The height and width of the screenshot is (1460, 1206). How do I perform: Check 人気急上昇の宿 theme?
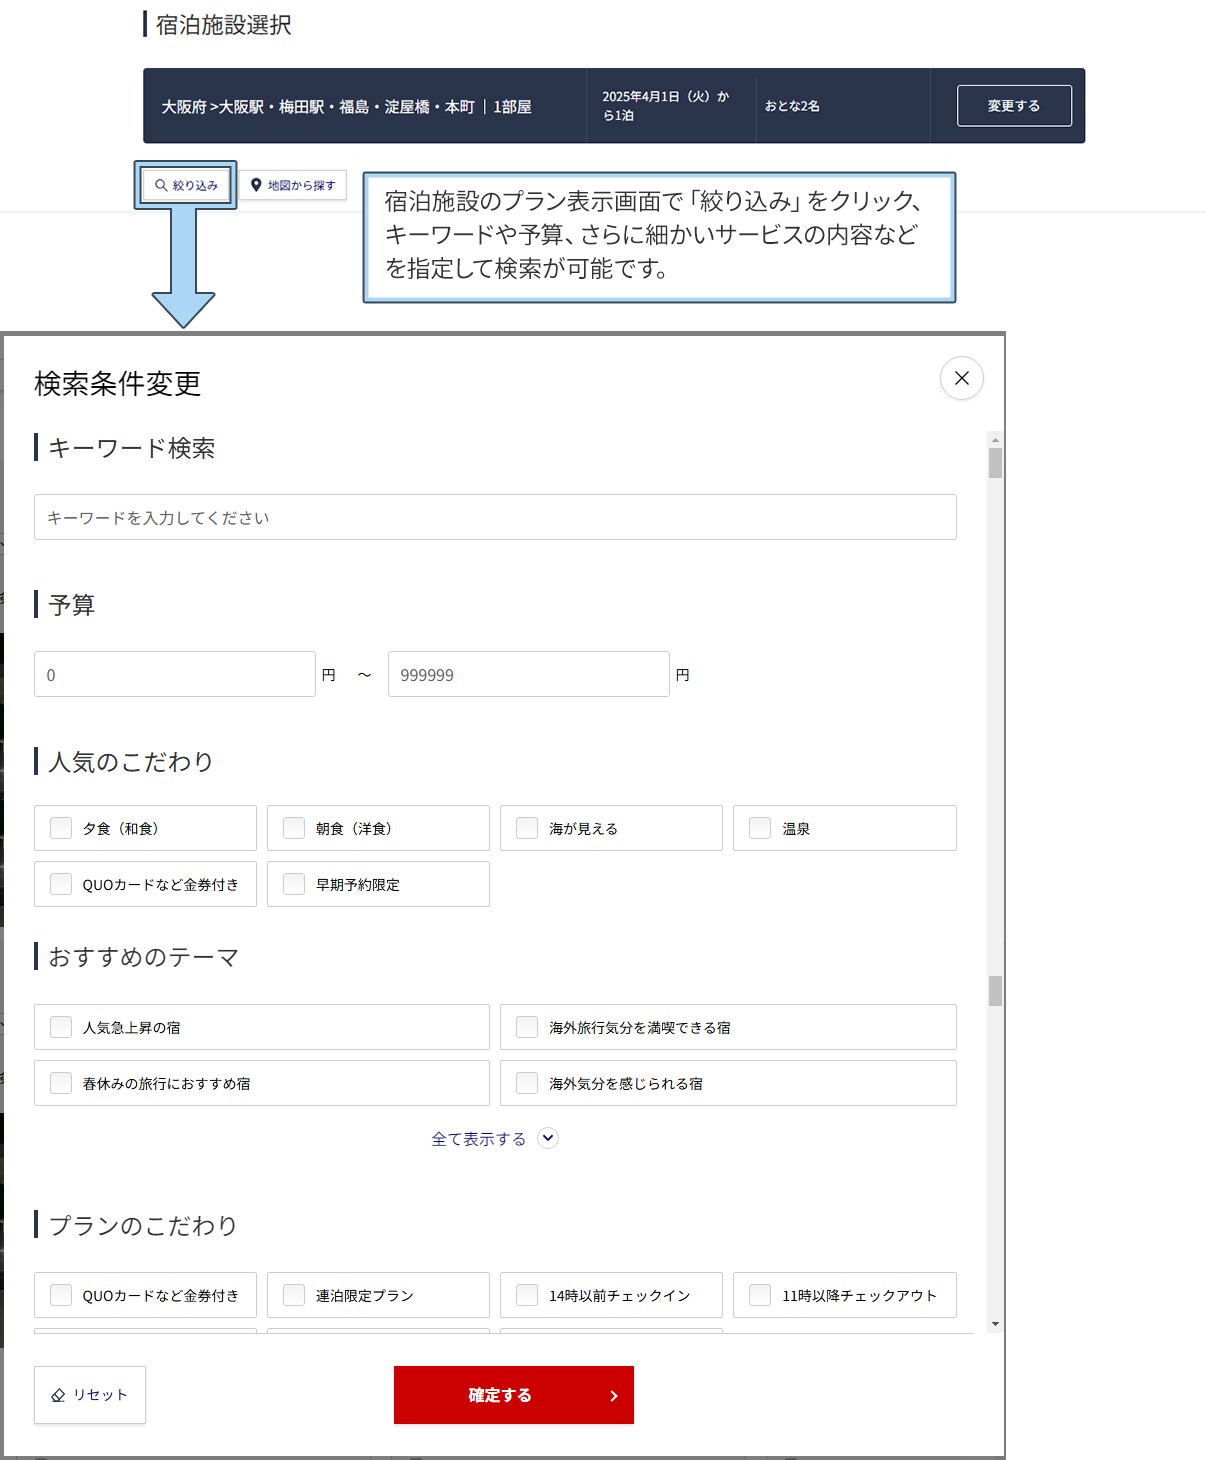61,1027
